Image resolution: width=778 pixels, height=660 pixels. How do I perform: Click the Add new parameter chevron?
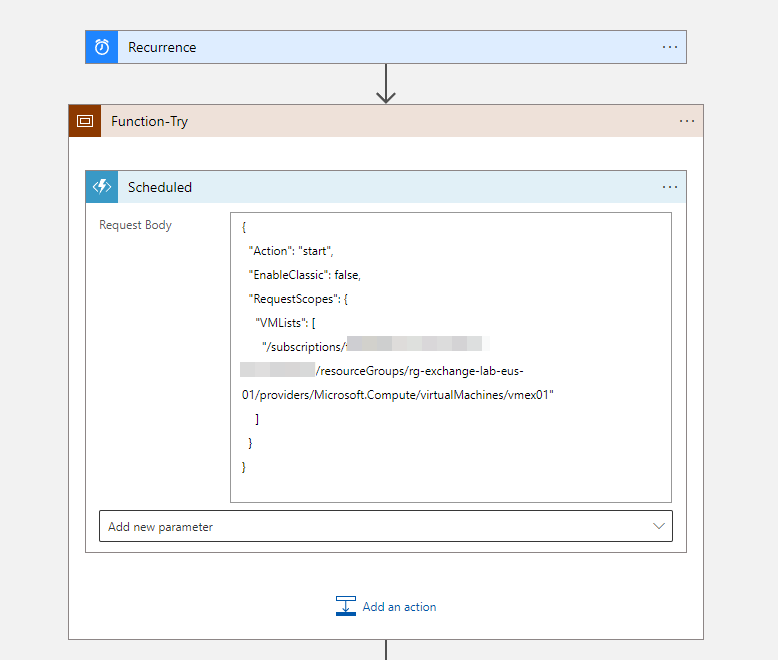(x=658, y=526)
